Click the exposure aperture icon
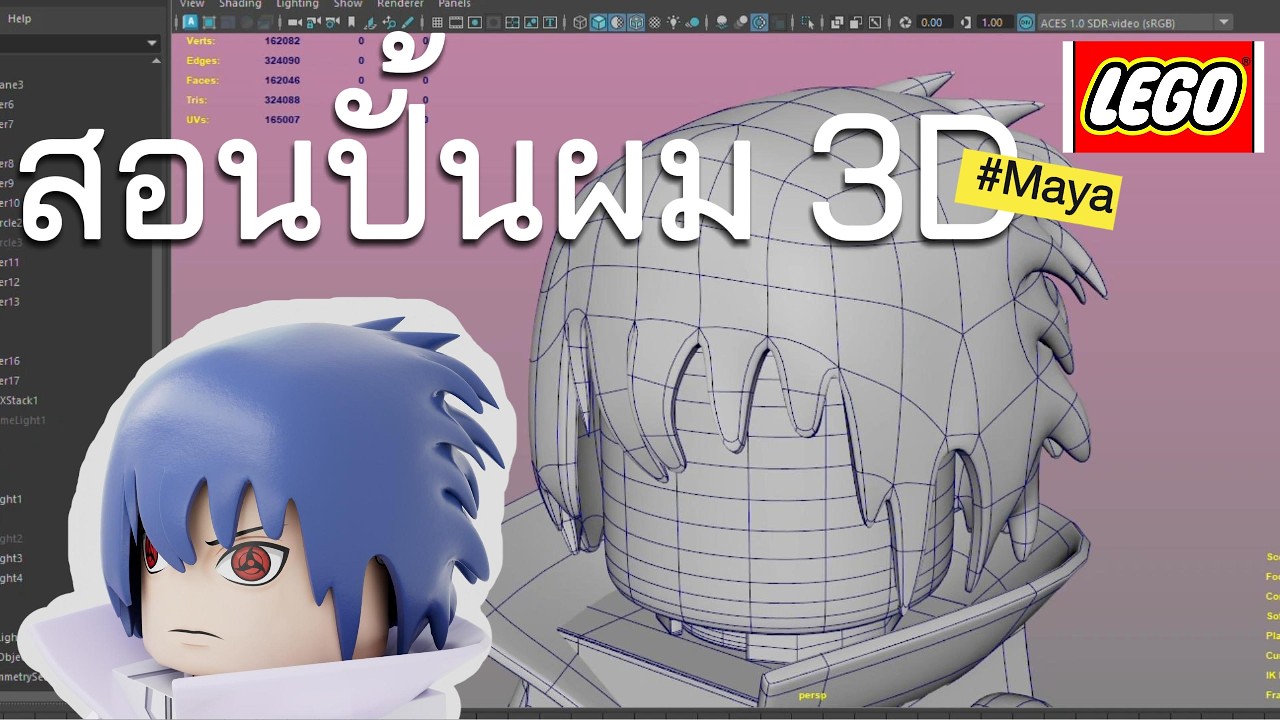This screenshot has height=720, width=1280. (x=905, y=22)
